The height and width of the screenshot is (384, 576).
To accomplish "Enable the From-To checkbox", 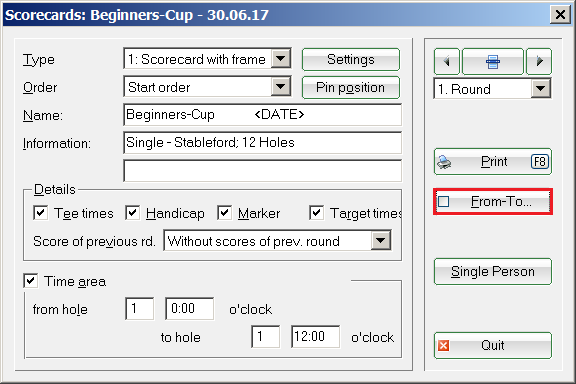I will 443,201.
